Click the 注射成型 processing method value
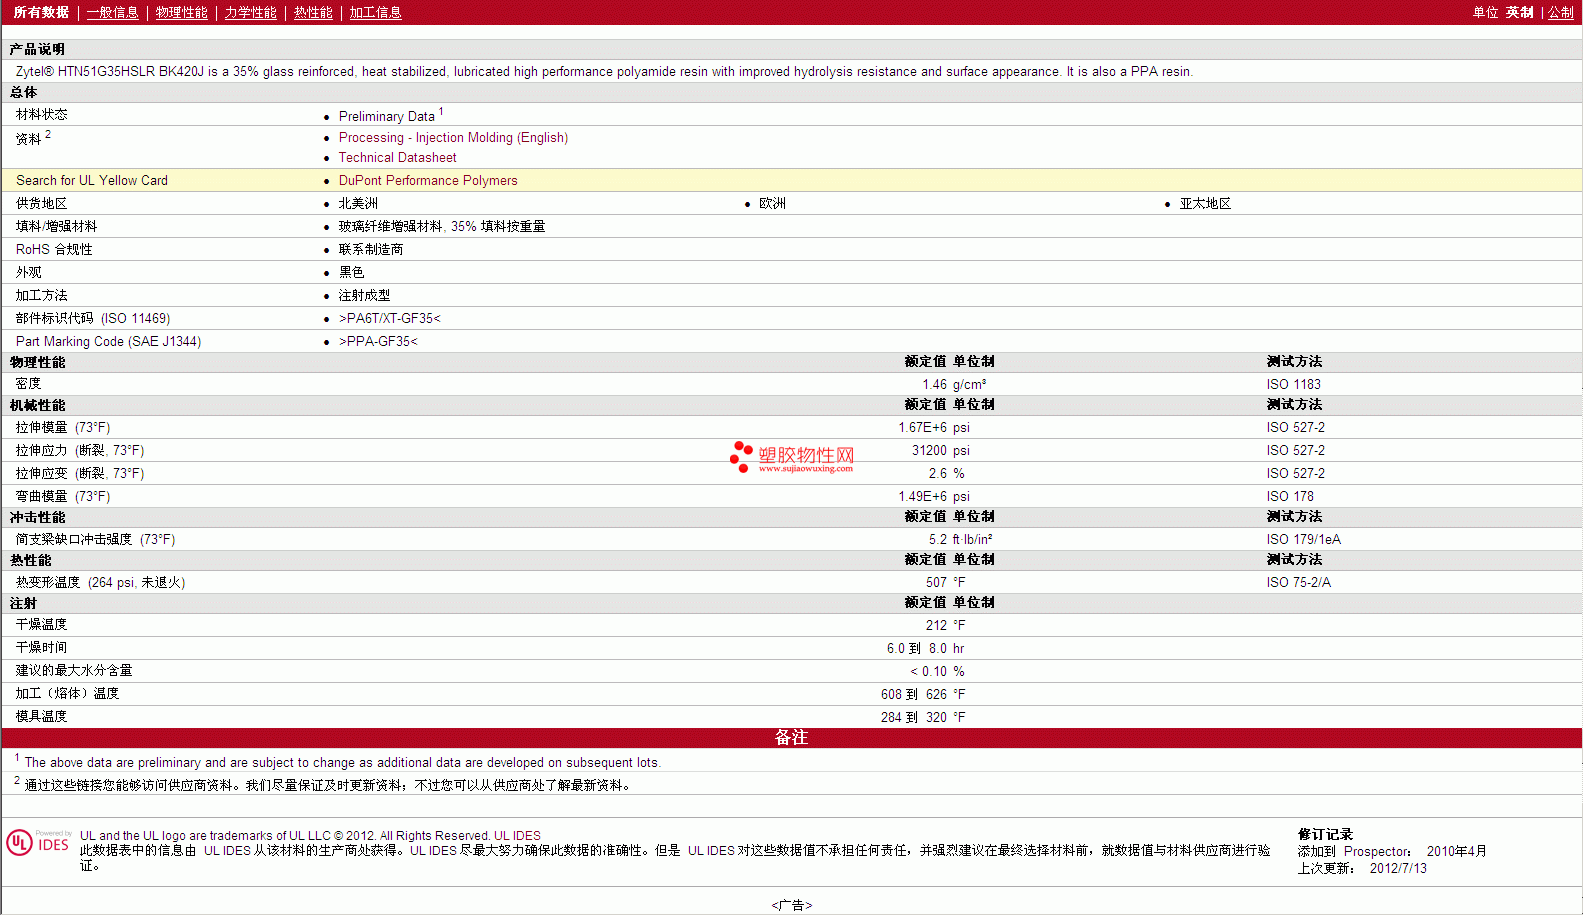This screenshot has height=915, width=1583. click(364, 296)
